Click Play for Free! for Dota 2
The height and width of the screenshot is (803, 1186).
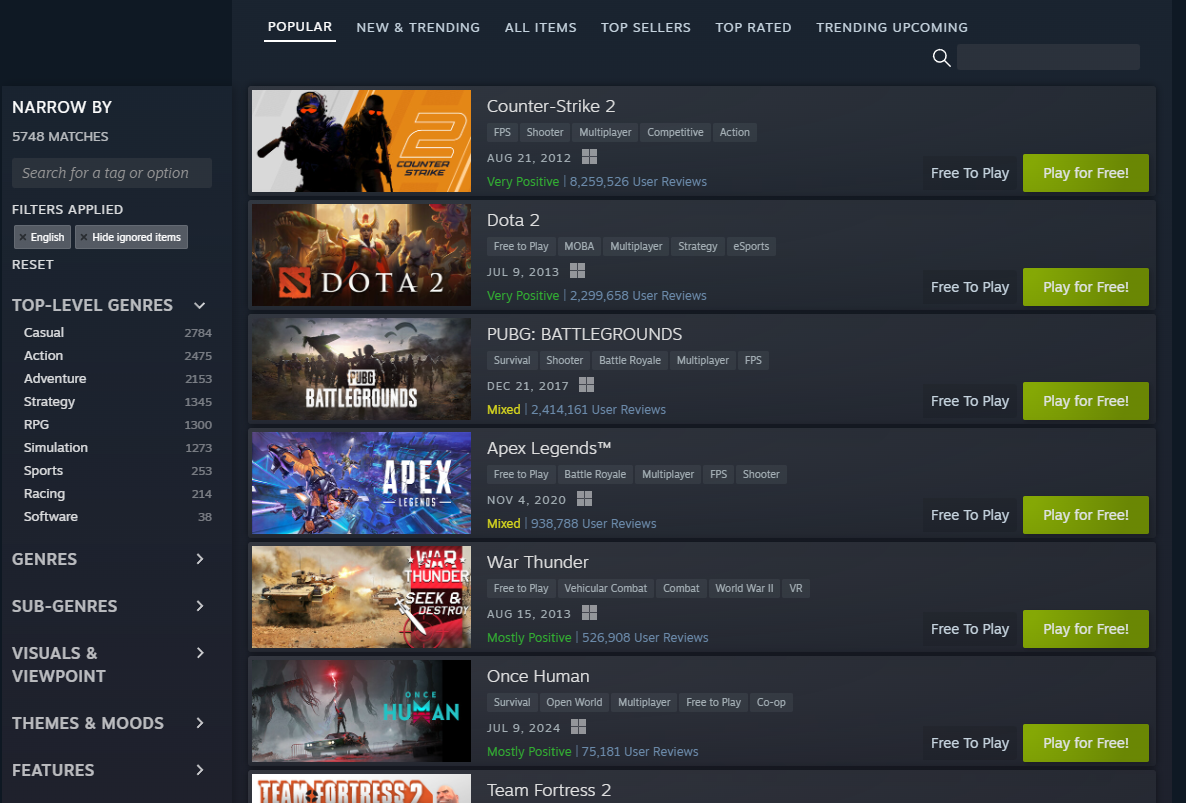pos(1085,287)
